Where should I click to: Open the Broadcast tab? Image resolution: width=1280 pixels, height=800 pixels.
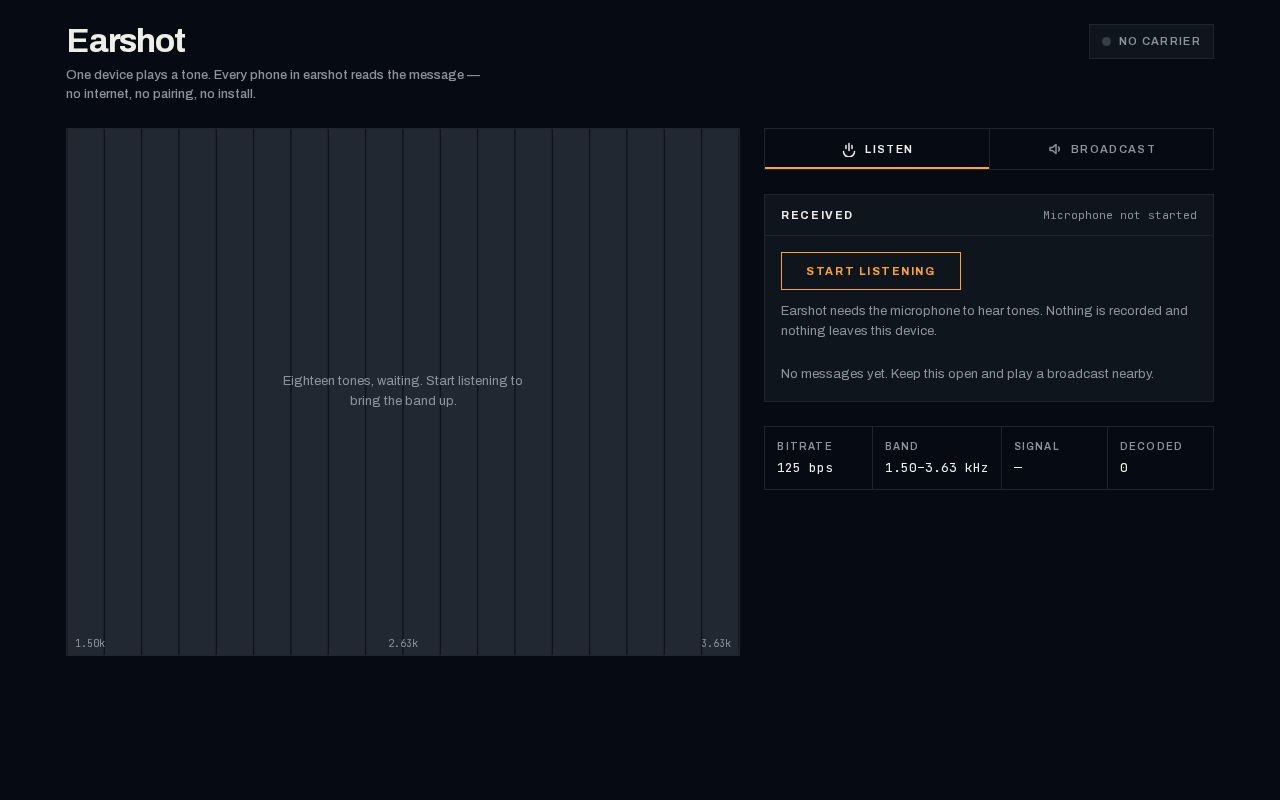[1101, 149]
